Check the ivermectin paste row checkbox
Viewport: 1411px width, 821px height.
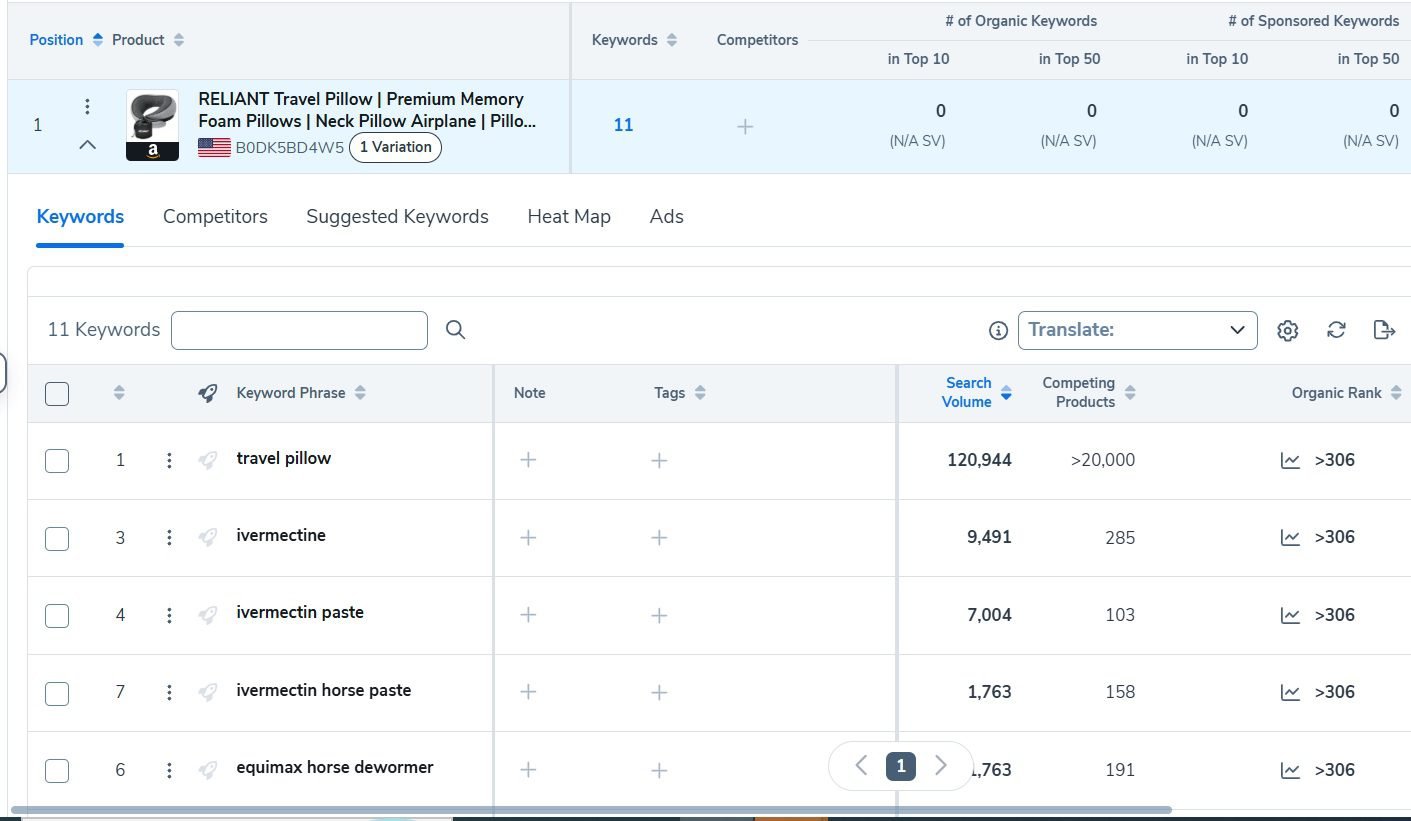coord(57,615)
